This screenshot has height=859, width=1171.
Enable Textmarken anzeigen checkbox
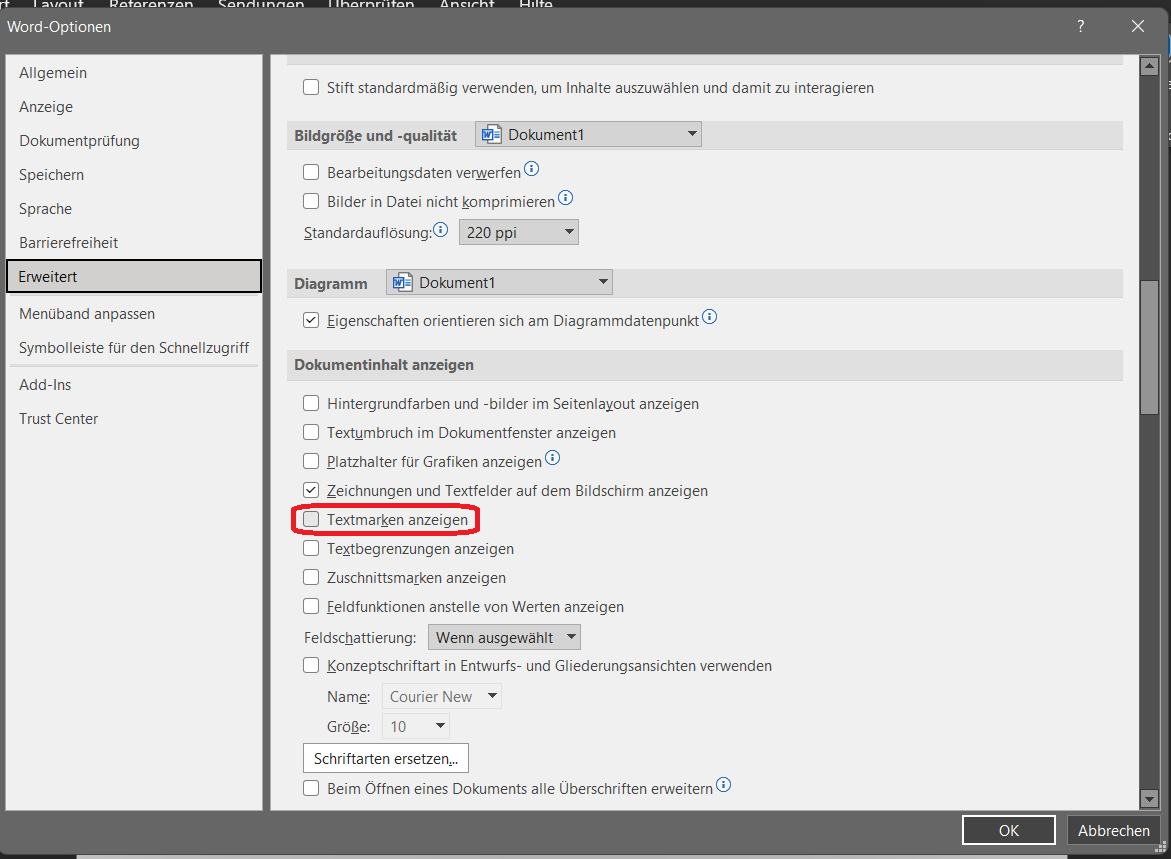311,520
